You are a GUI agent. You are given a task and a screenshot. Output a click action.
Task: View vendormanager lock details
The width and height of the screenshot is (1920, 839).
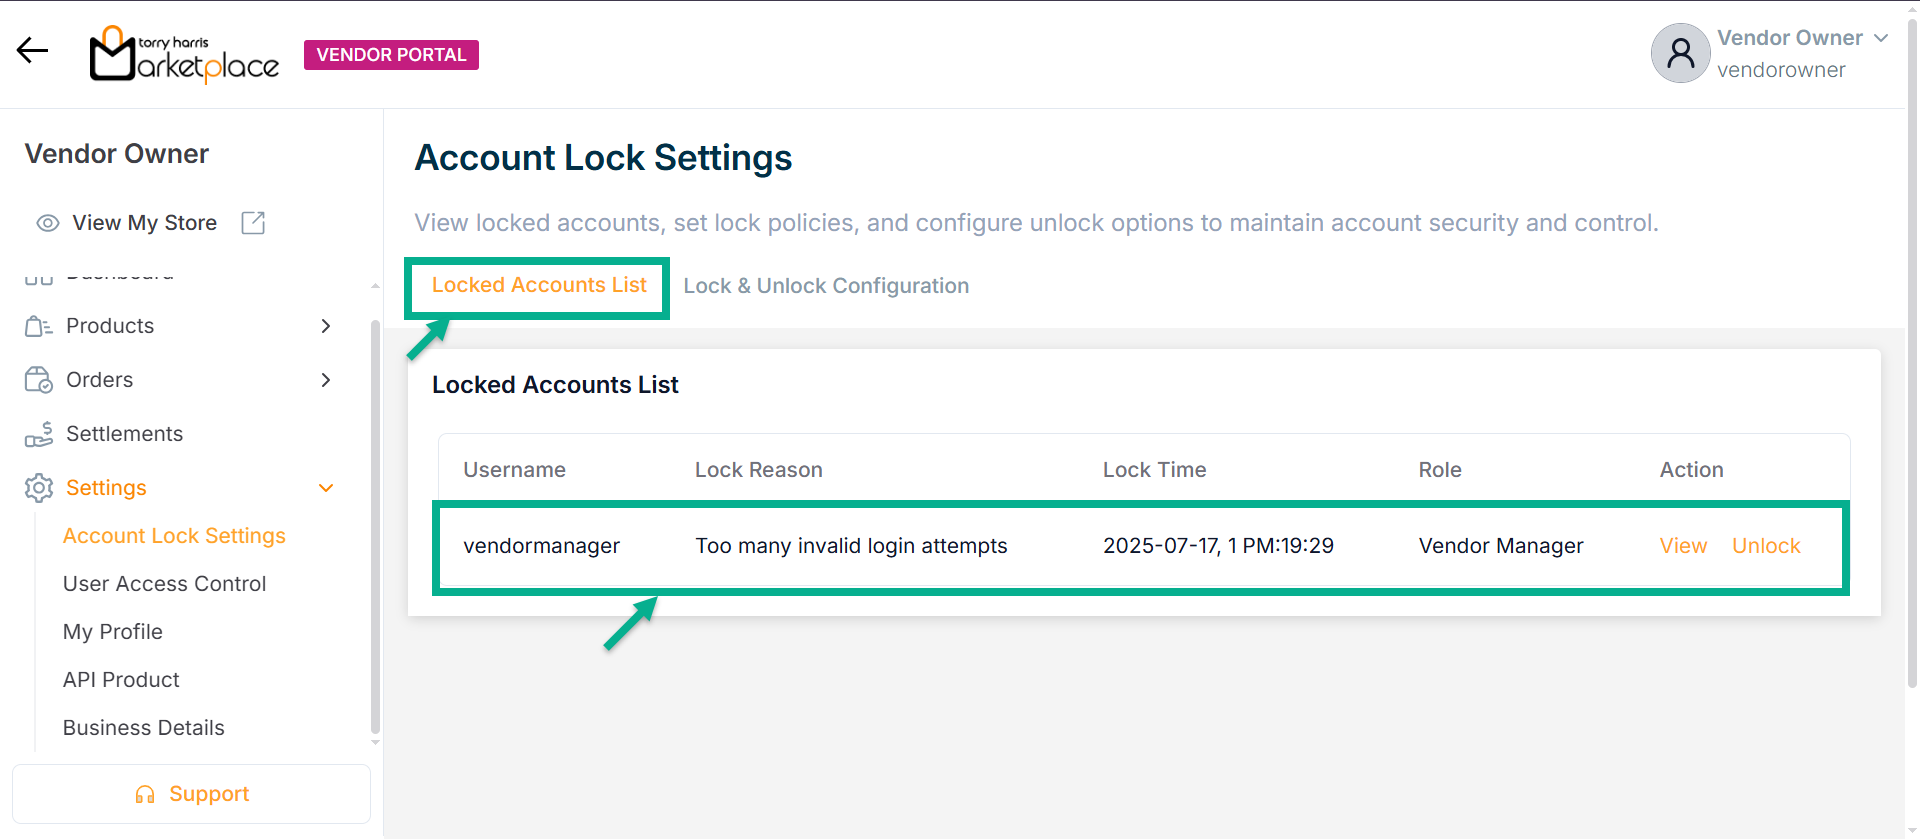(1683, 546)
